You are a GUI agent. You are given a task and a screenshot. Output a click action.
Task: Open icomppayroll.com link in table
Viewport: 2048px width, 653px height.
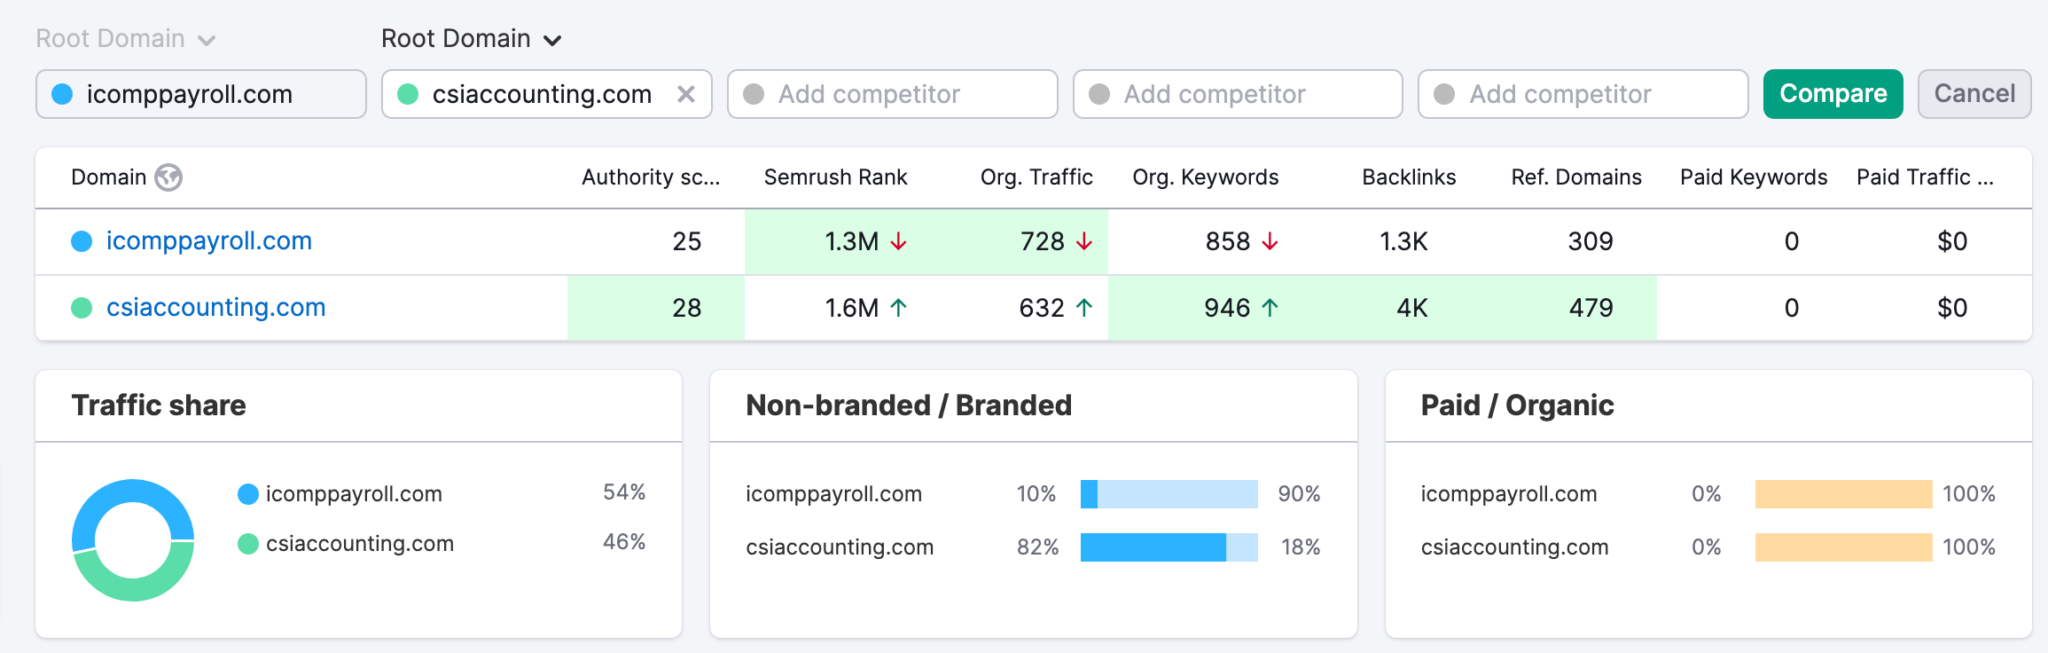pos(209,241)
